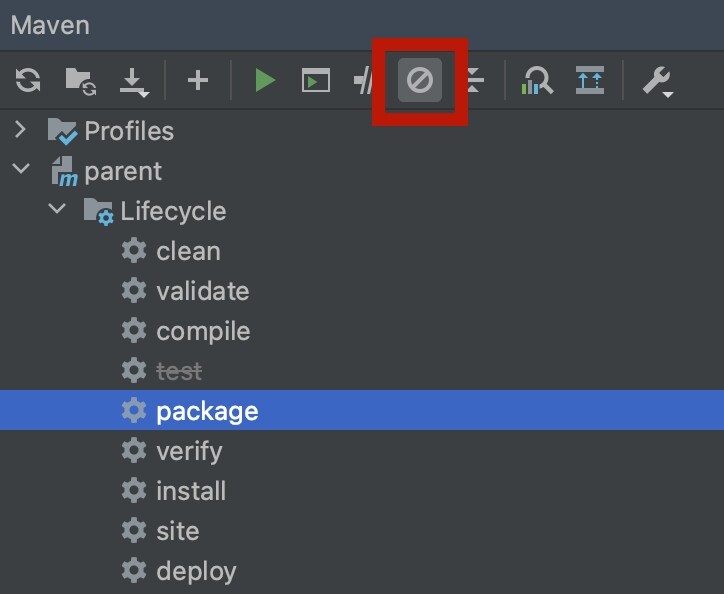This screenshot has height=594, width=724.
Task: Toggle Offline Mode in Maven toolbar
Action: point(366,80)
